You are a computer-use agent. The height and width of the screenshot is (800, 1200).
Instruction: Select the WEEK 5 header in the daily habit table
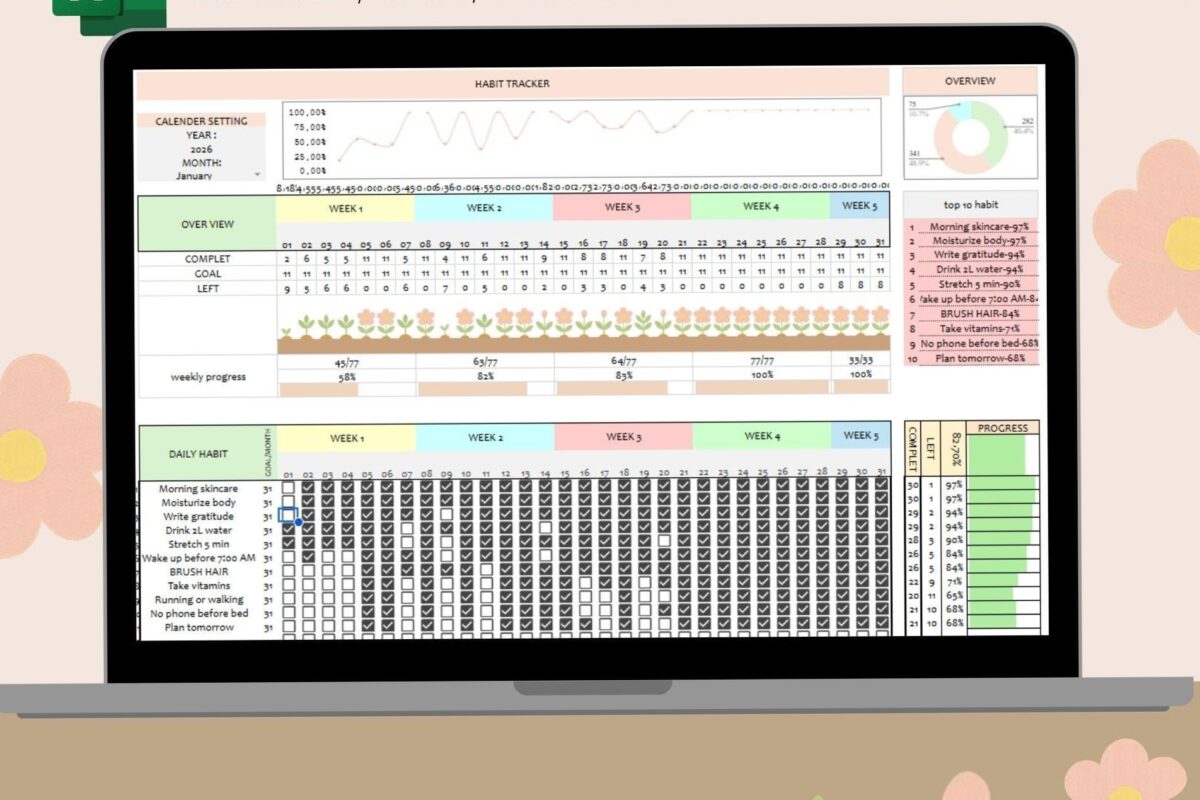pyautogui.click(x=859, y=436)
